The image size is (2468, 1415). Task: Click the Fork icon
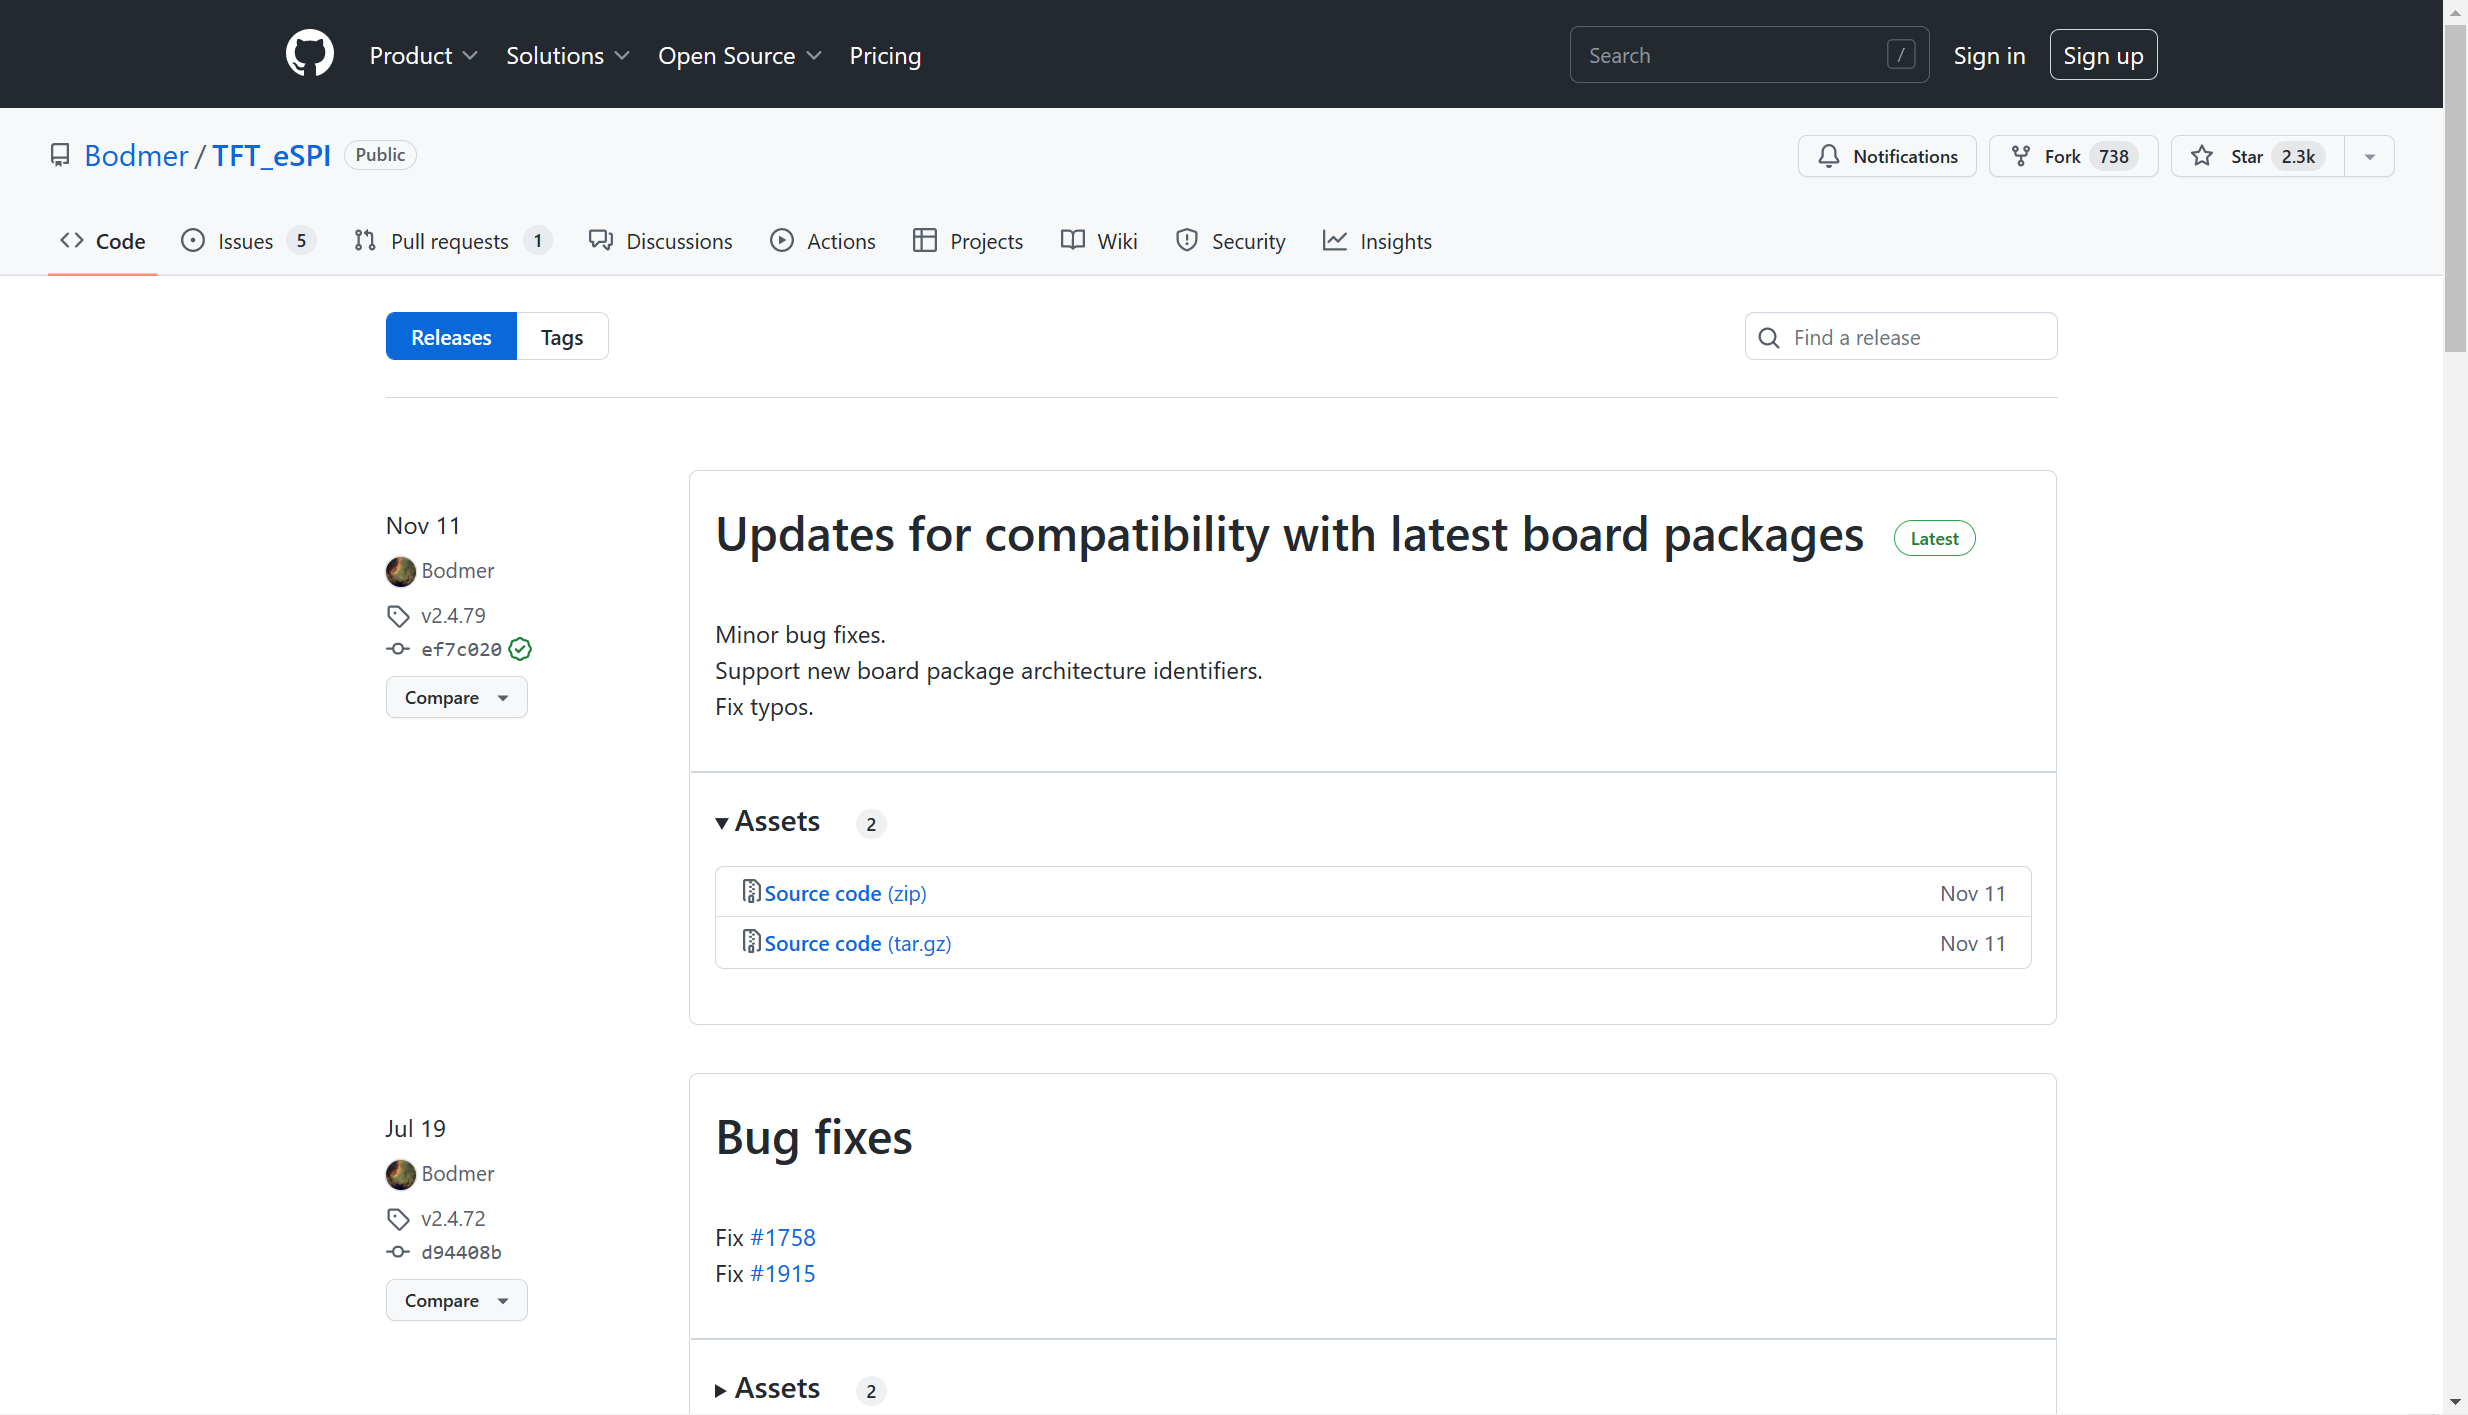tap(2021, 156)
